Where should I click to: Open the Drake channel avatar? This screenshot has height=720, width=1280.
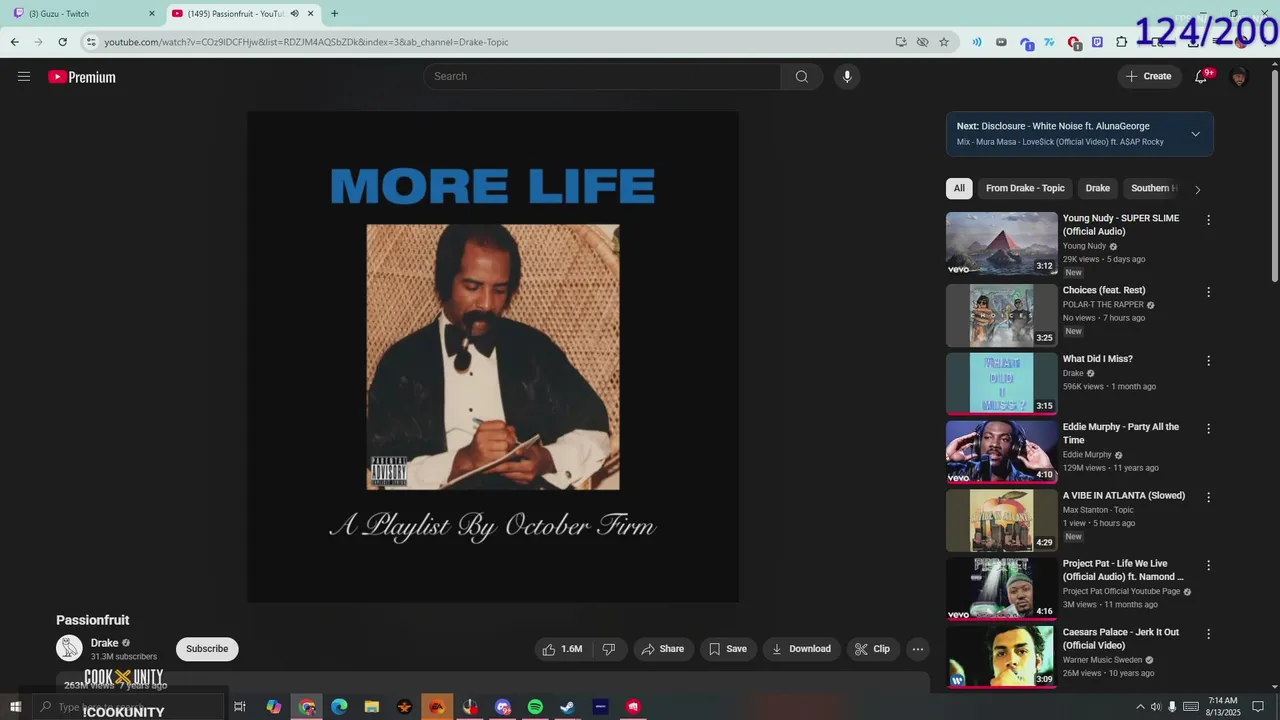(x=69, y=648)
